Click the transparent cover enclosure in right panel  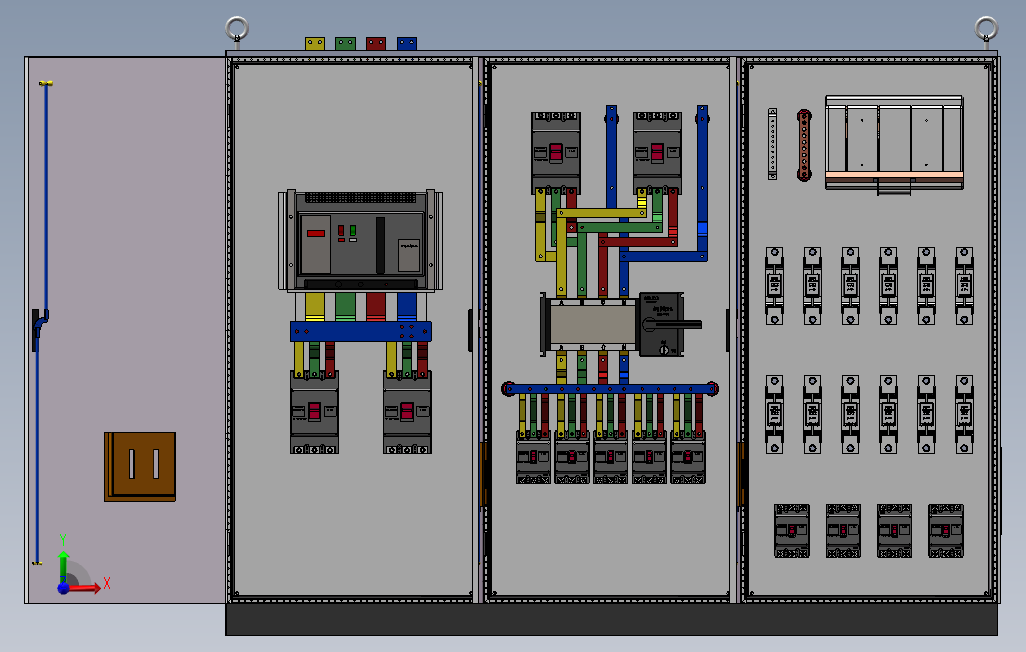pos(894,143)
